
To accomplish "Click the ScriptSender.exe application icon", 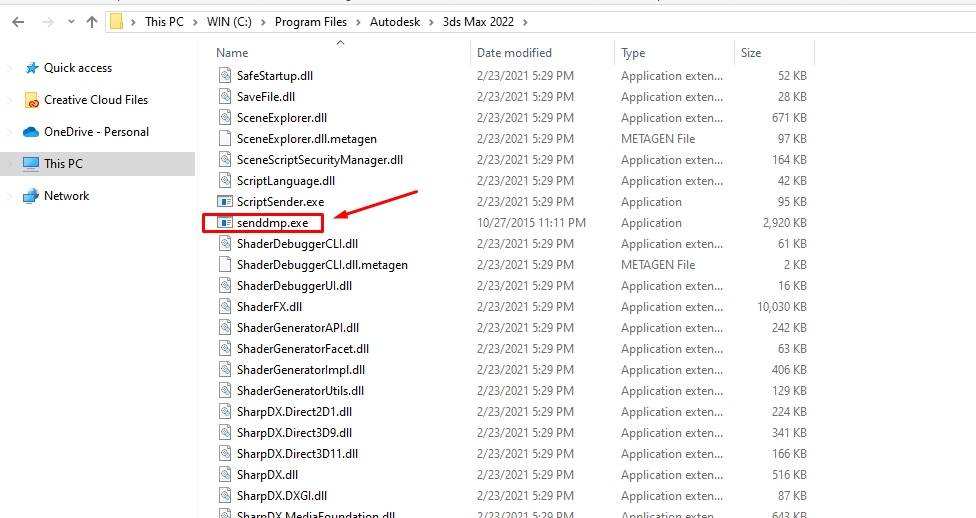I will 225,202.
